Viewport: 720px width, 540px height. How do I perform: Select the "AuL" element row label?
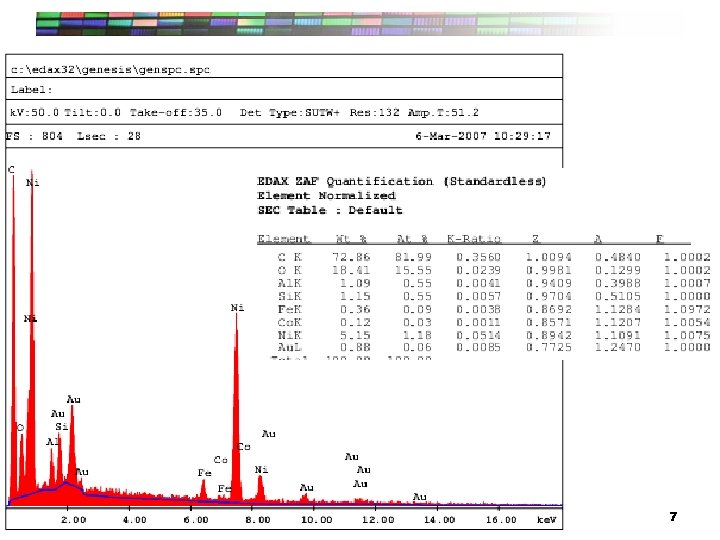click(290, 348)
